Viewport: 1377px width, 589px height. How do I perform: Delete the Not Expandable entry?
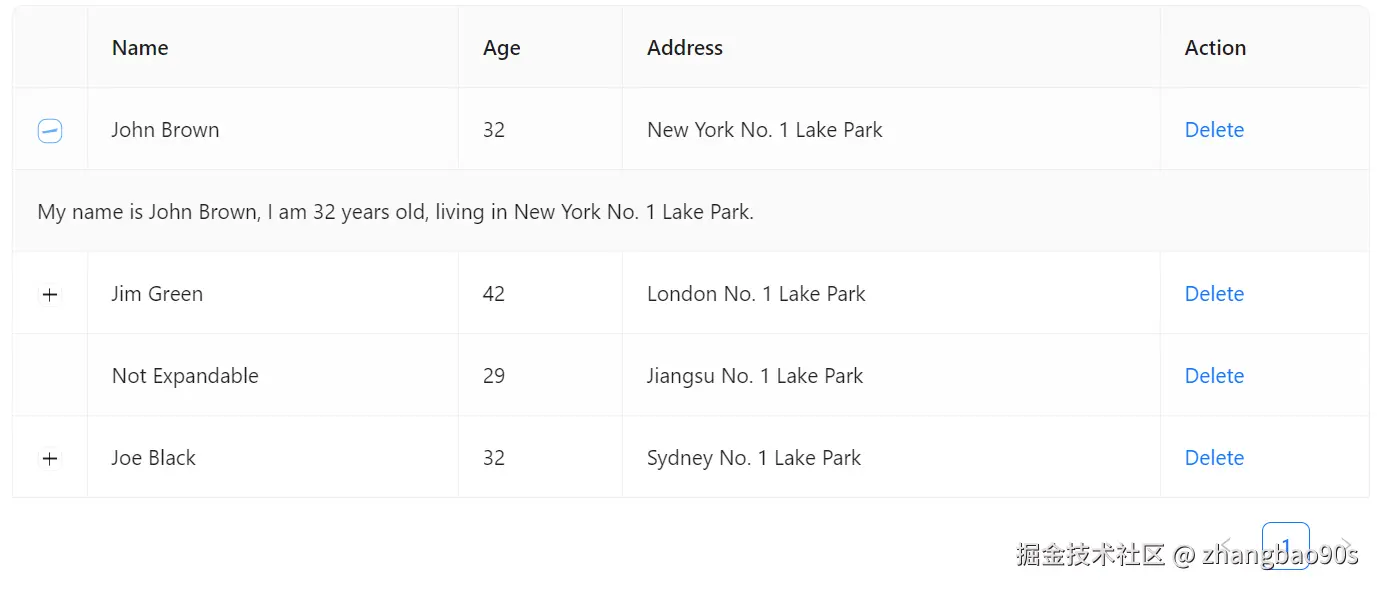click(x=1214, y=376)
